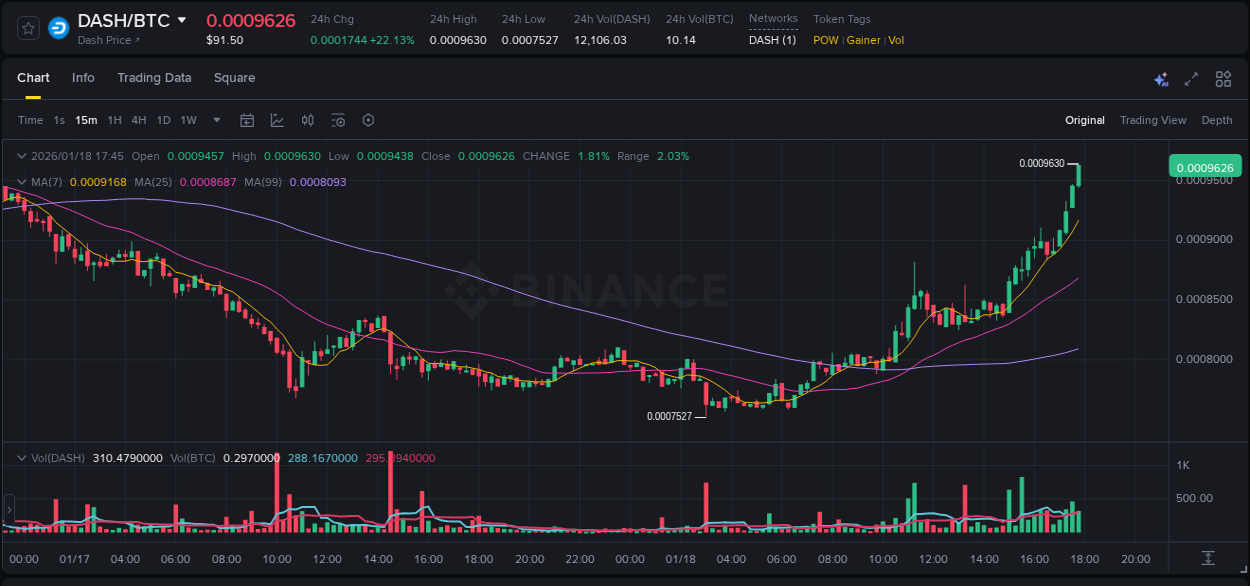Open the DASH/BTC pair selector dropdown
The width and height of the screenshot is (1250, 586).
(180, 19)
